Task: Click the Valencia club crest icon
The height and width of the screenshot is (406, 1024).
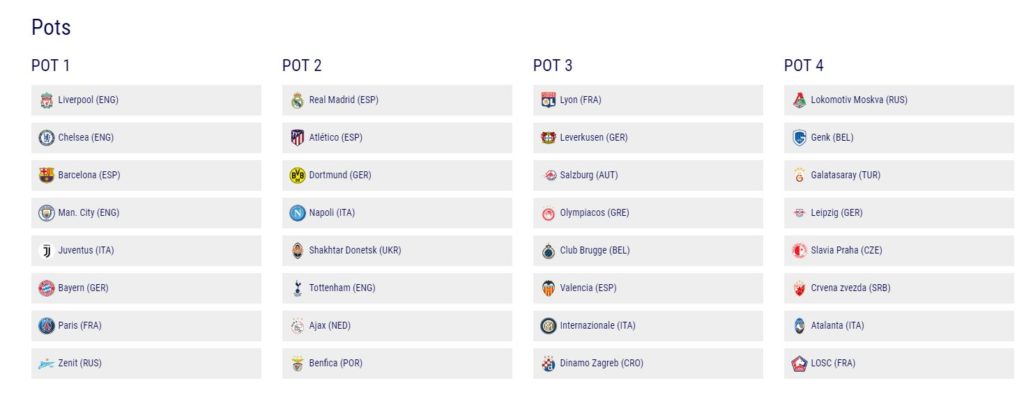Action: pos(548,288)
